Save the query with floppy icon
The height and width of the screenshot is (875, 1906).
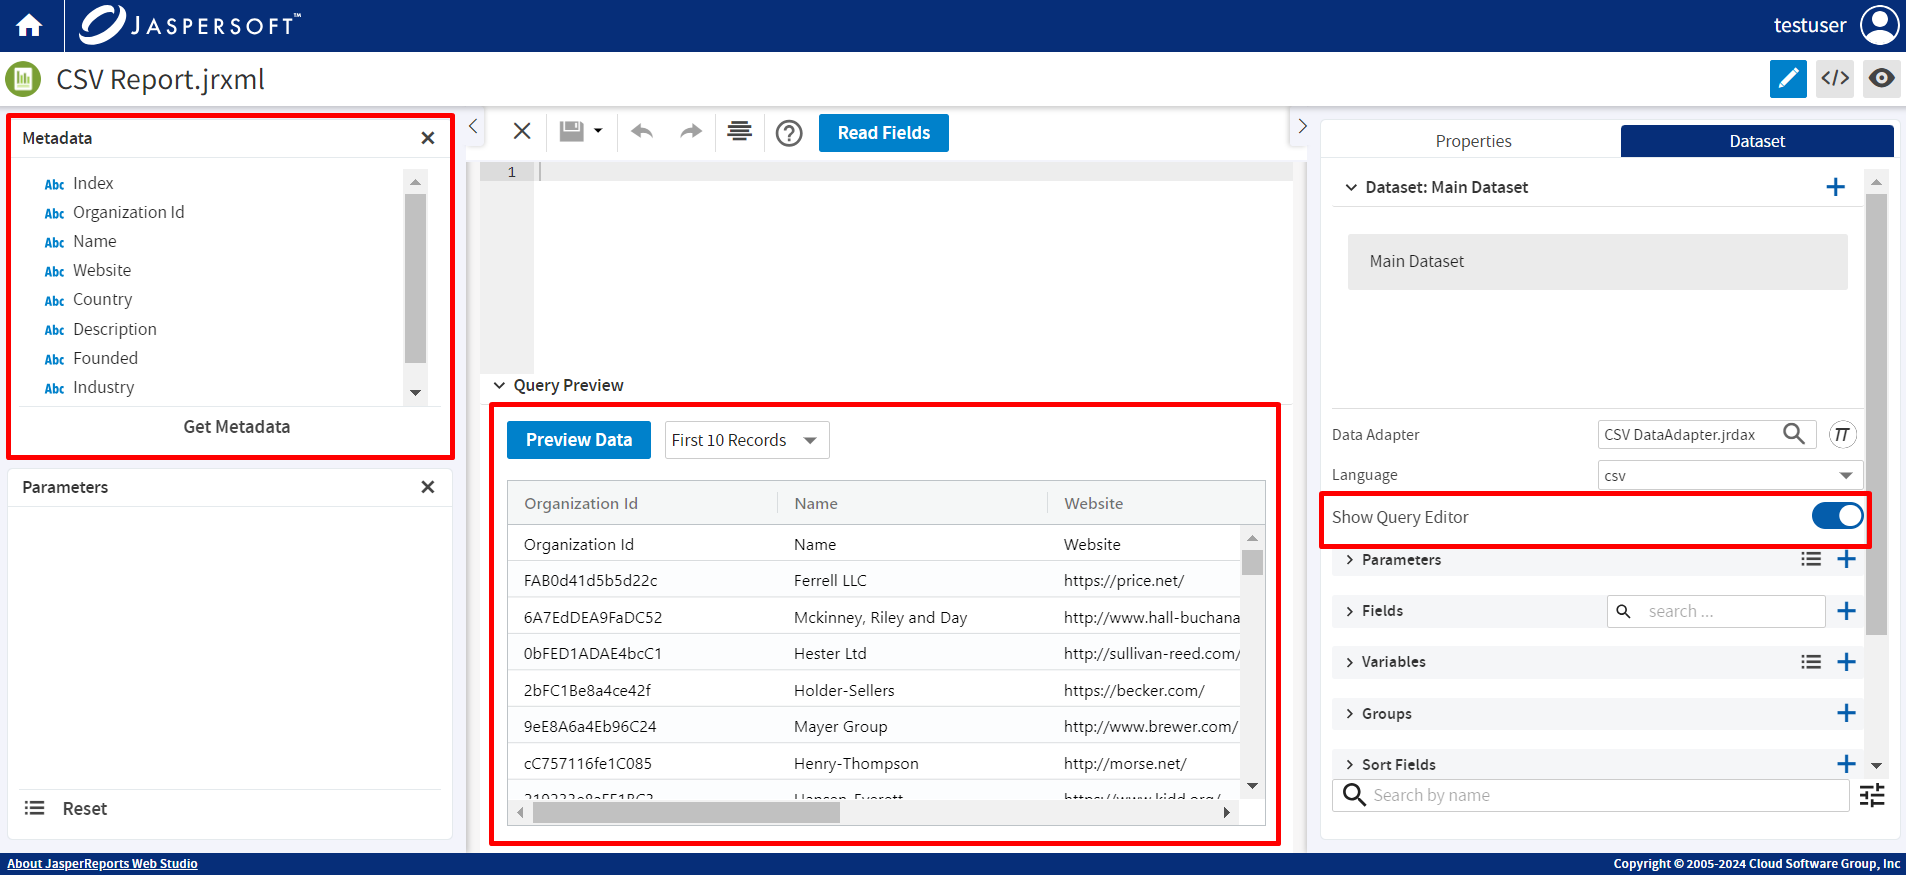[x=571, y=131]
